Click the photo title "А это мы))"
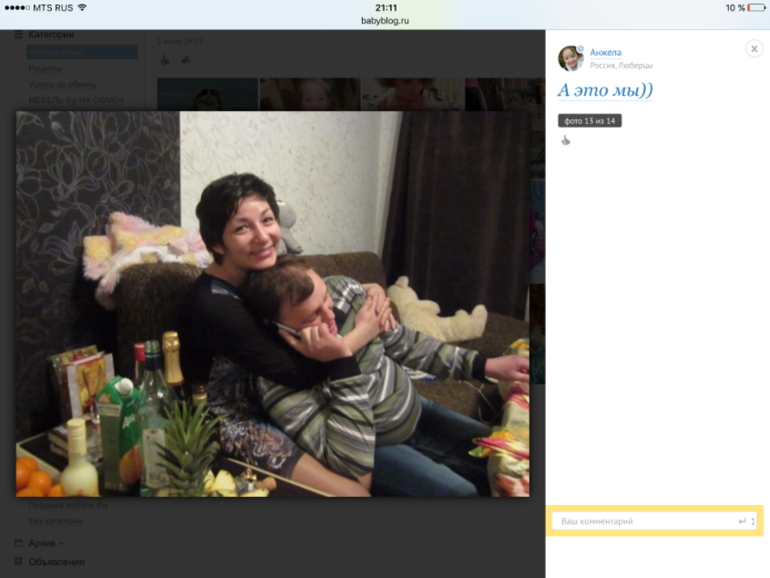770x578 pixels. pyautogui.click(x=605, y=90)
